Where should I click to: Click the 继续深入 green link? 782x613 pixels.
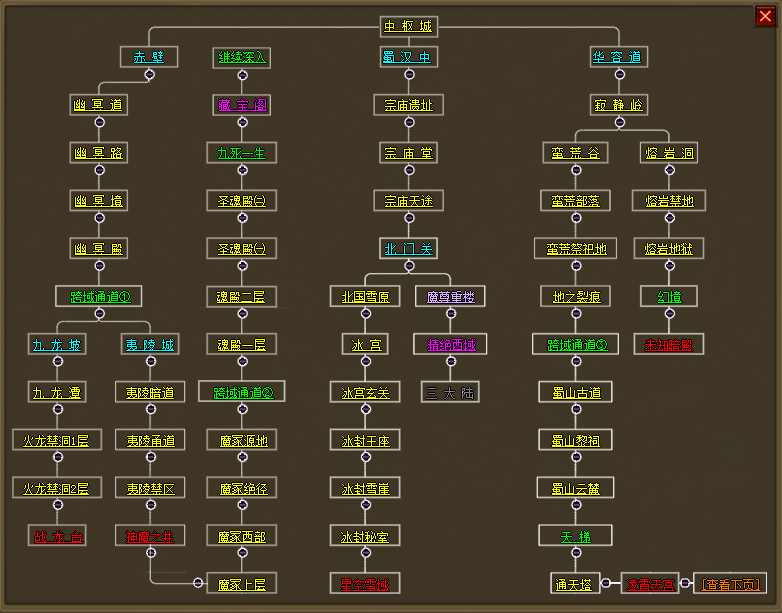[241, 57]
